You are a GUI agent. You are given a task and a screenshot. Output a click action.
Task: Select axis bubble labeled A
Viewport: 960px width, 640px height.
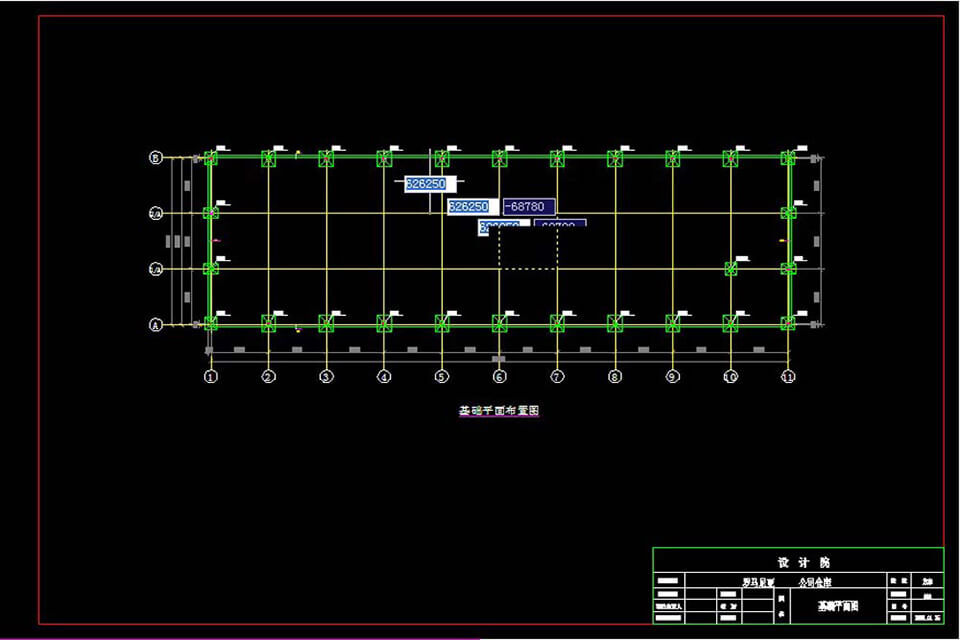[x=156, y=324]
